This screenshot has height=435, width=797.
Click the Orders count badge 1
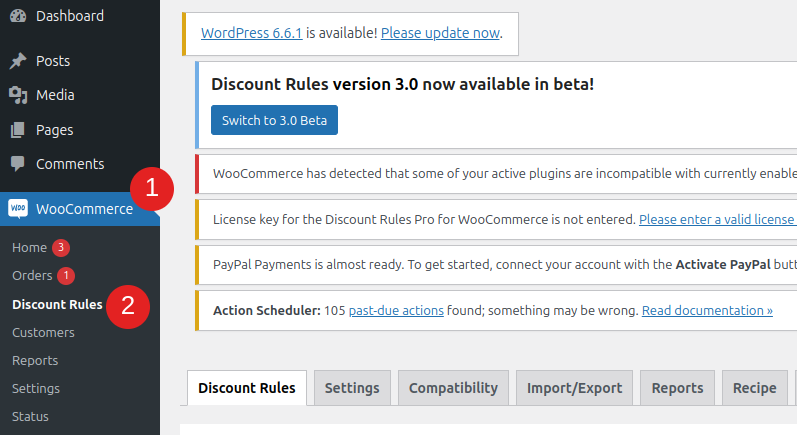pos(66,275)
